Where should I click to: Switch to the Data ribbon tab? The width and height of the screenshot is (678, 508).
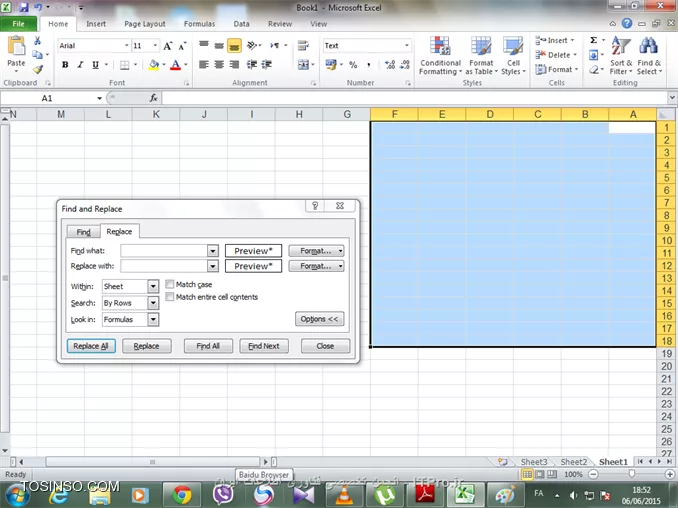pos(241,24)
